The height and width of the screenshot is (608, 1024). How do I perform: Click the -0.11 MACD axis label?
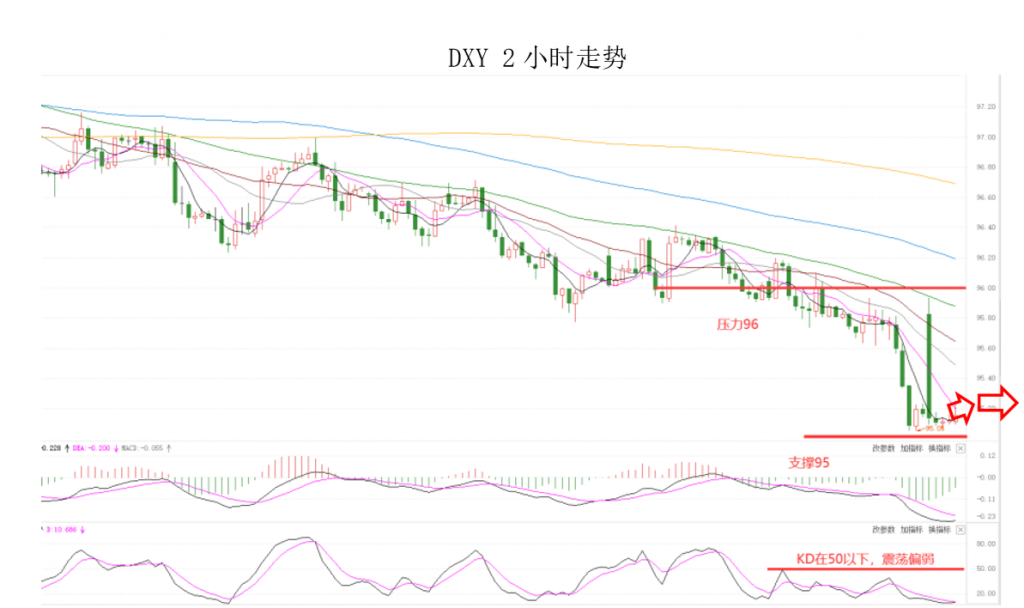(986, 499)
